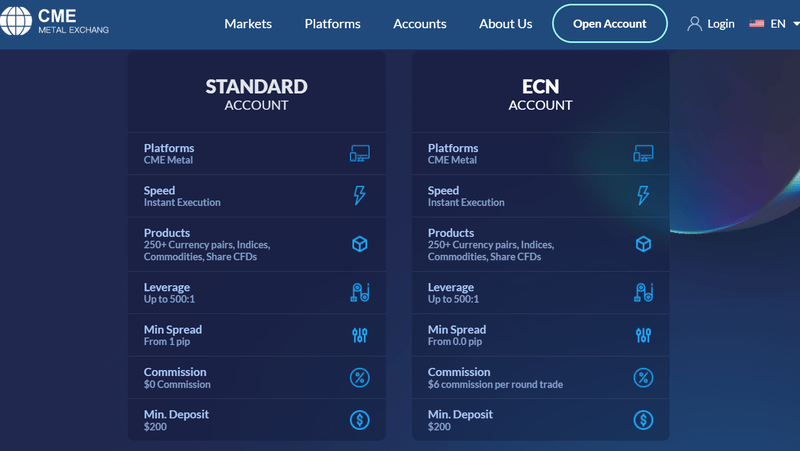Image resolution: width=800 pixels, height=451 pixels.
Task: Click 'Up to 500:1' in ECN account
Action: pyautogui.click(x=453, y=299)
